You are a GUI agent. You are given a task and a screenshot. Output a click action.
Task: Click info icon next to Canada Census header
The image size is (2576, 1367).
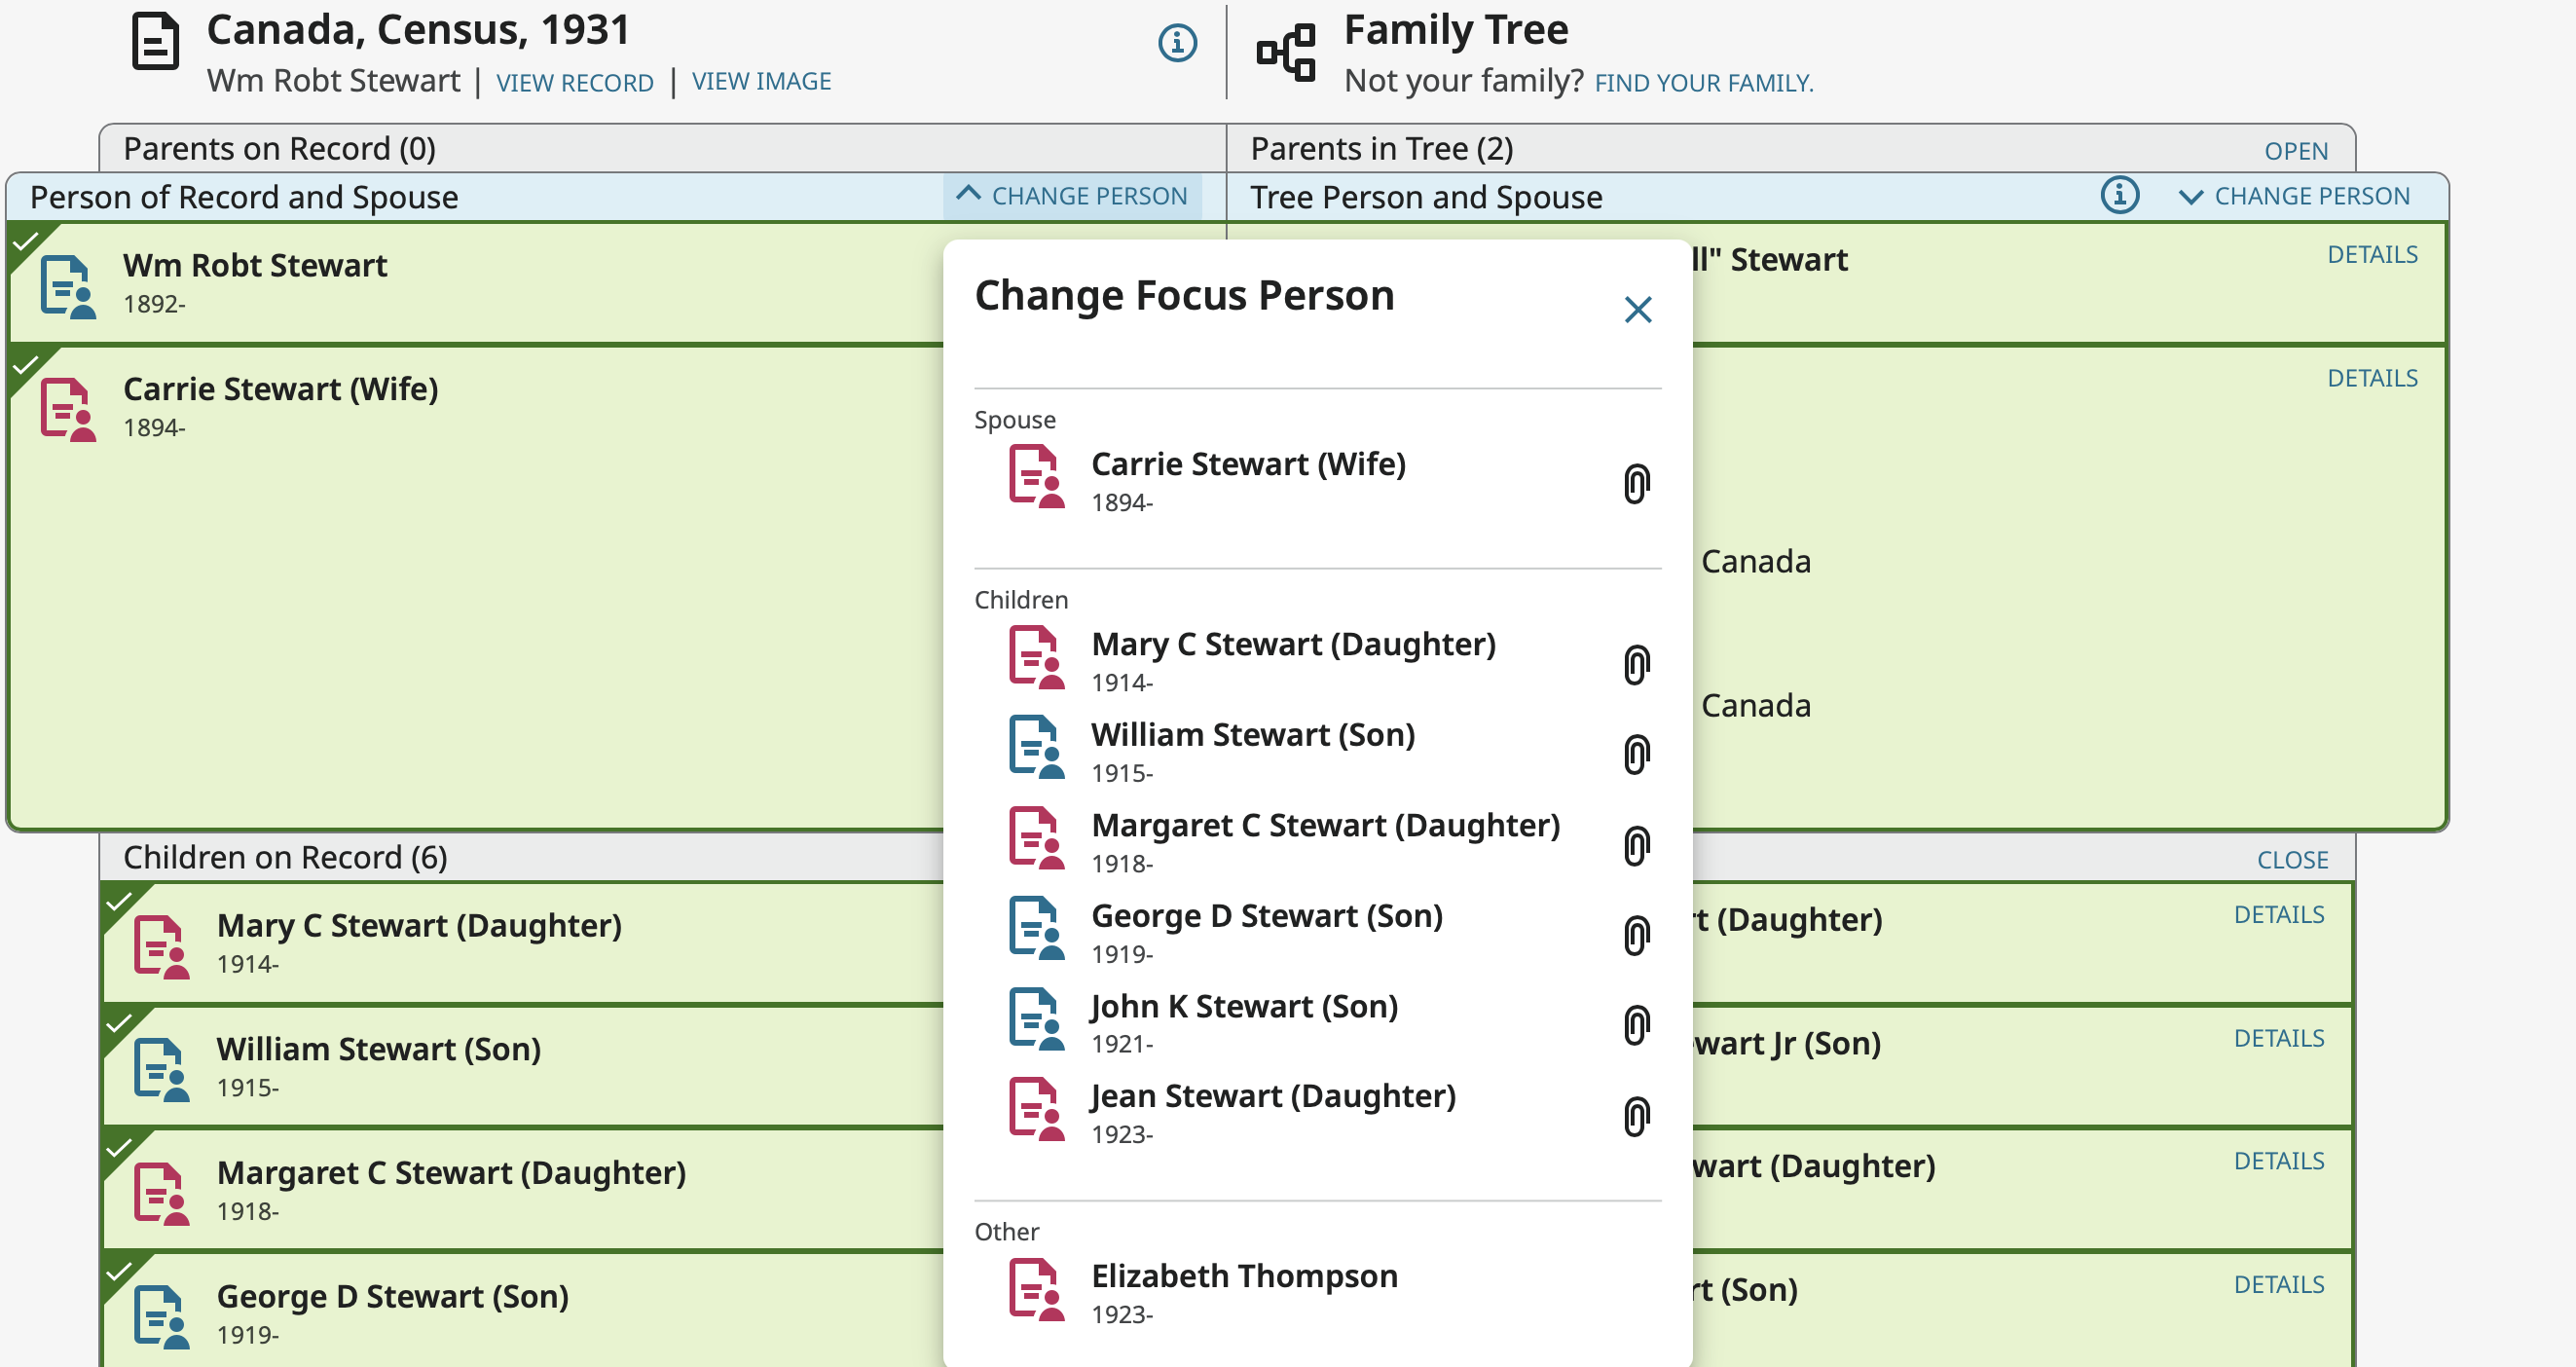click(x=1177, y=43)
